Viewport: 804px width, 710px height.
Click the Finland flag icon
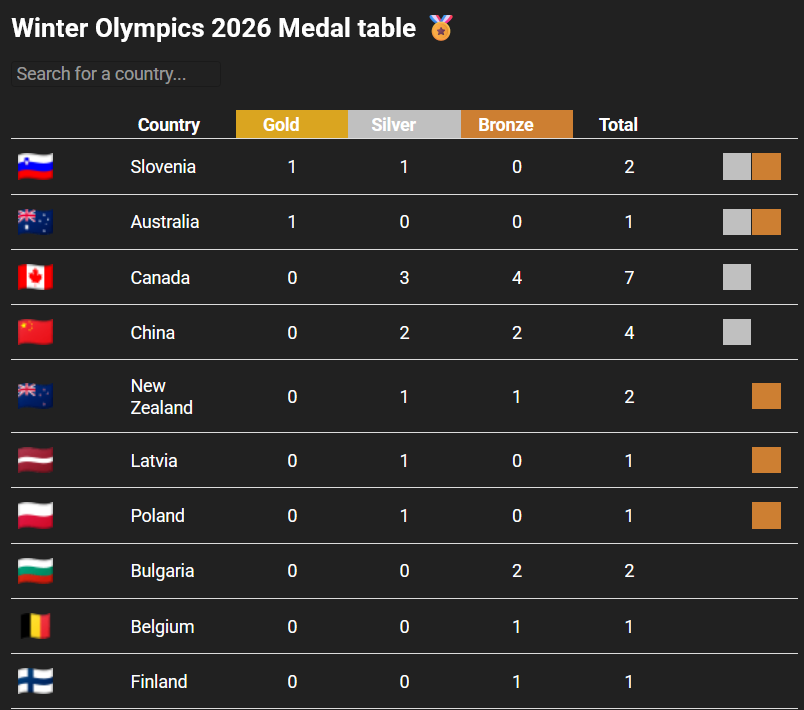(35, 682)
